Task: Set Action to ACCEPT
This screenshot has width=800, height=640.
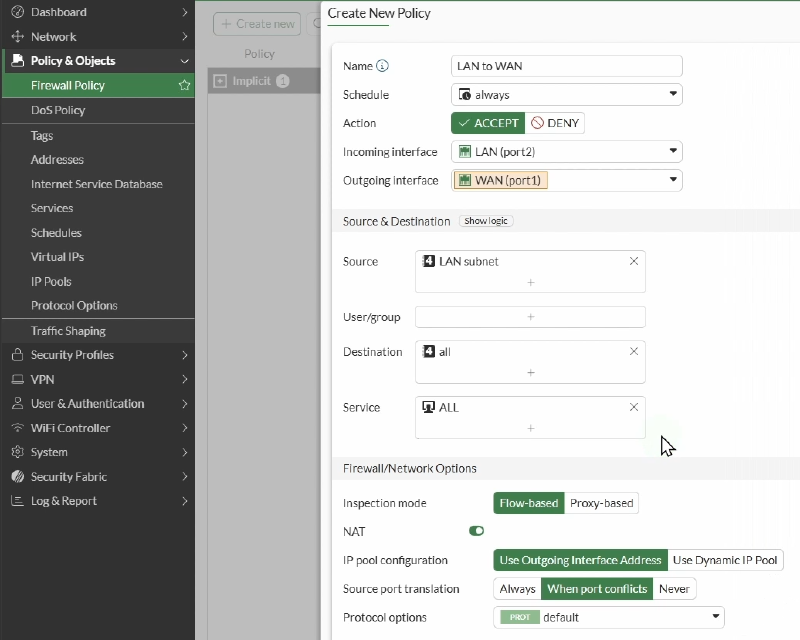Action: pos(488,123)
